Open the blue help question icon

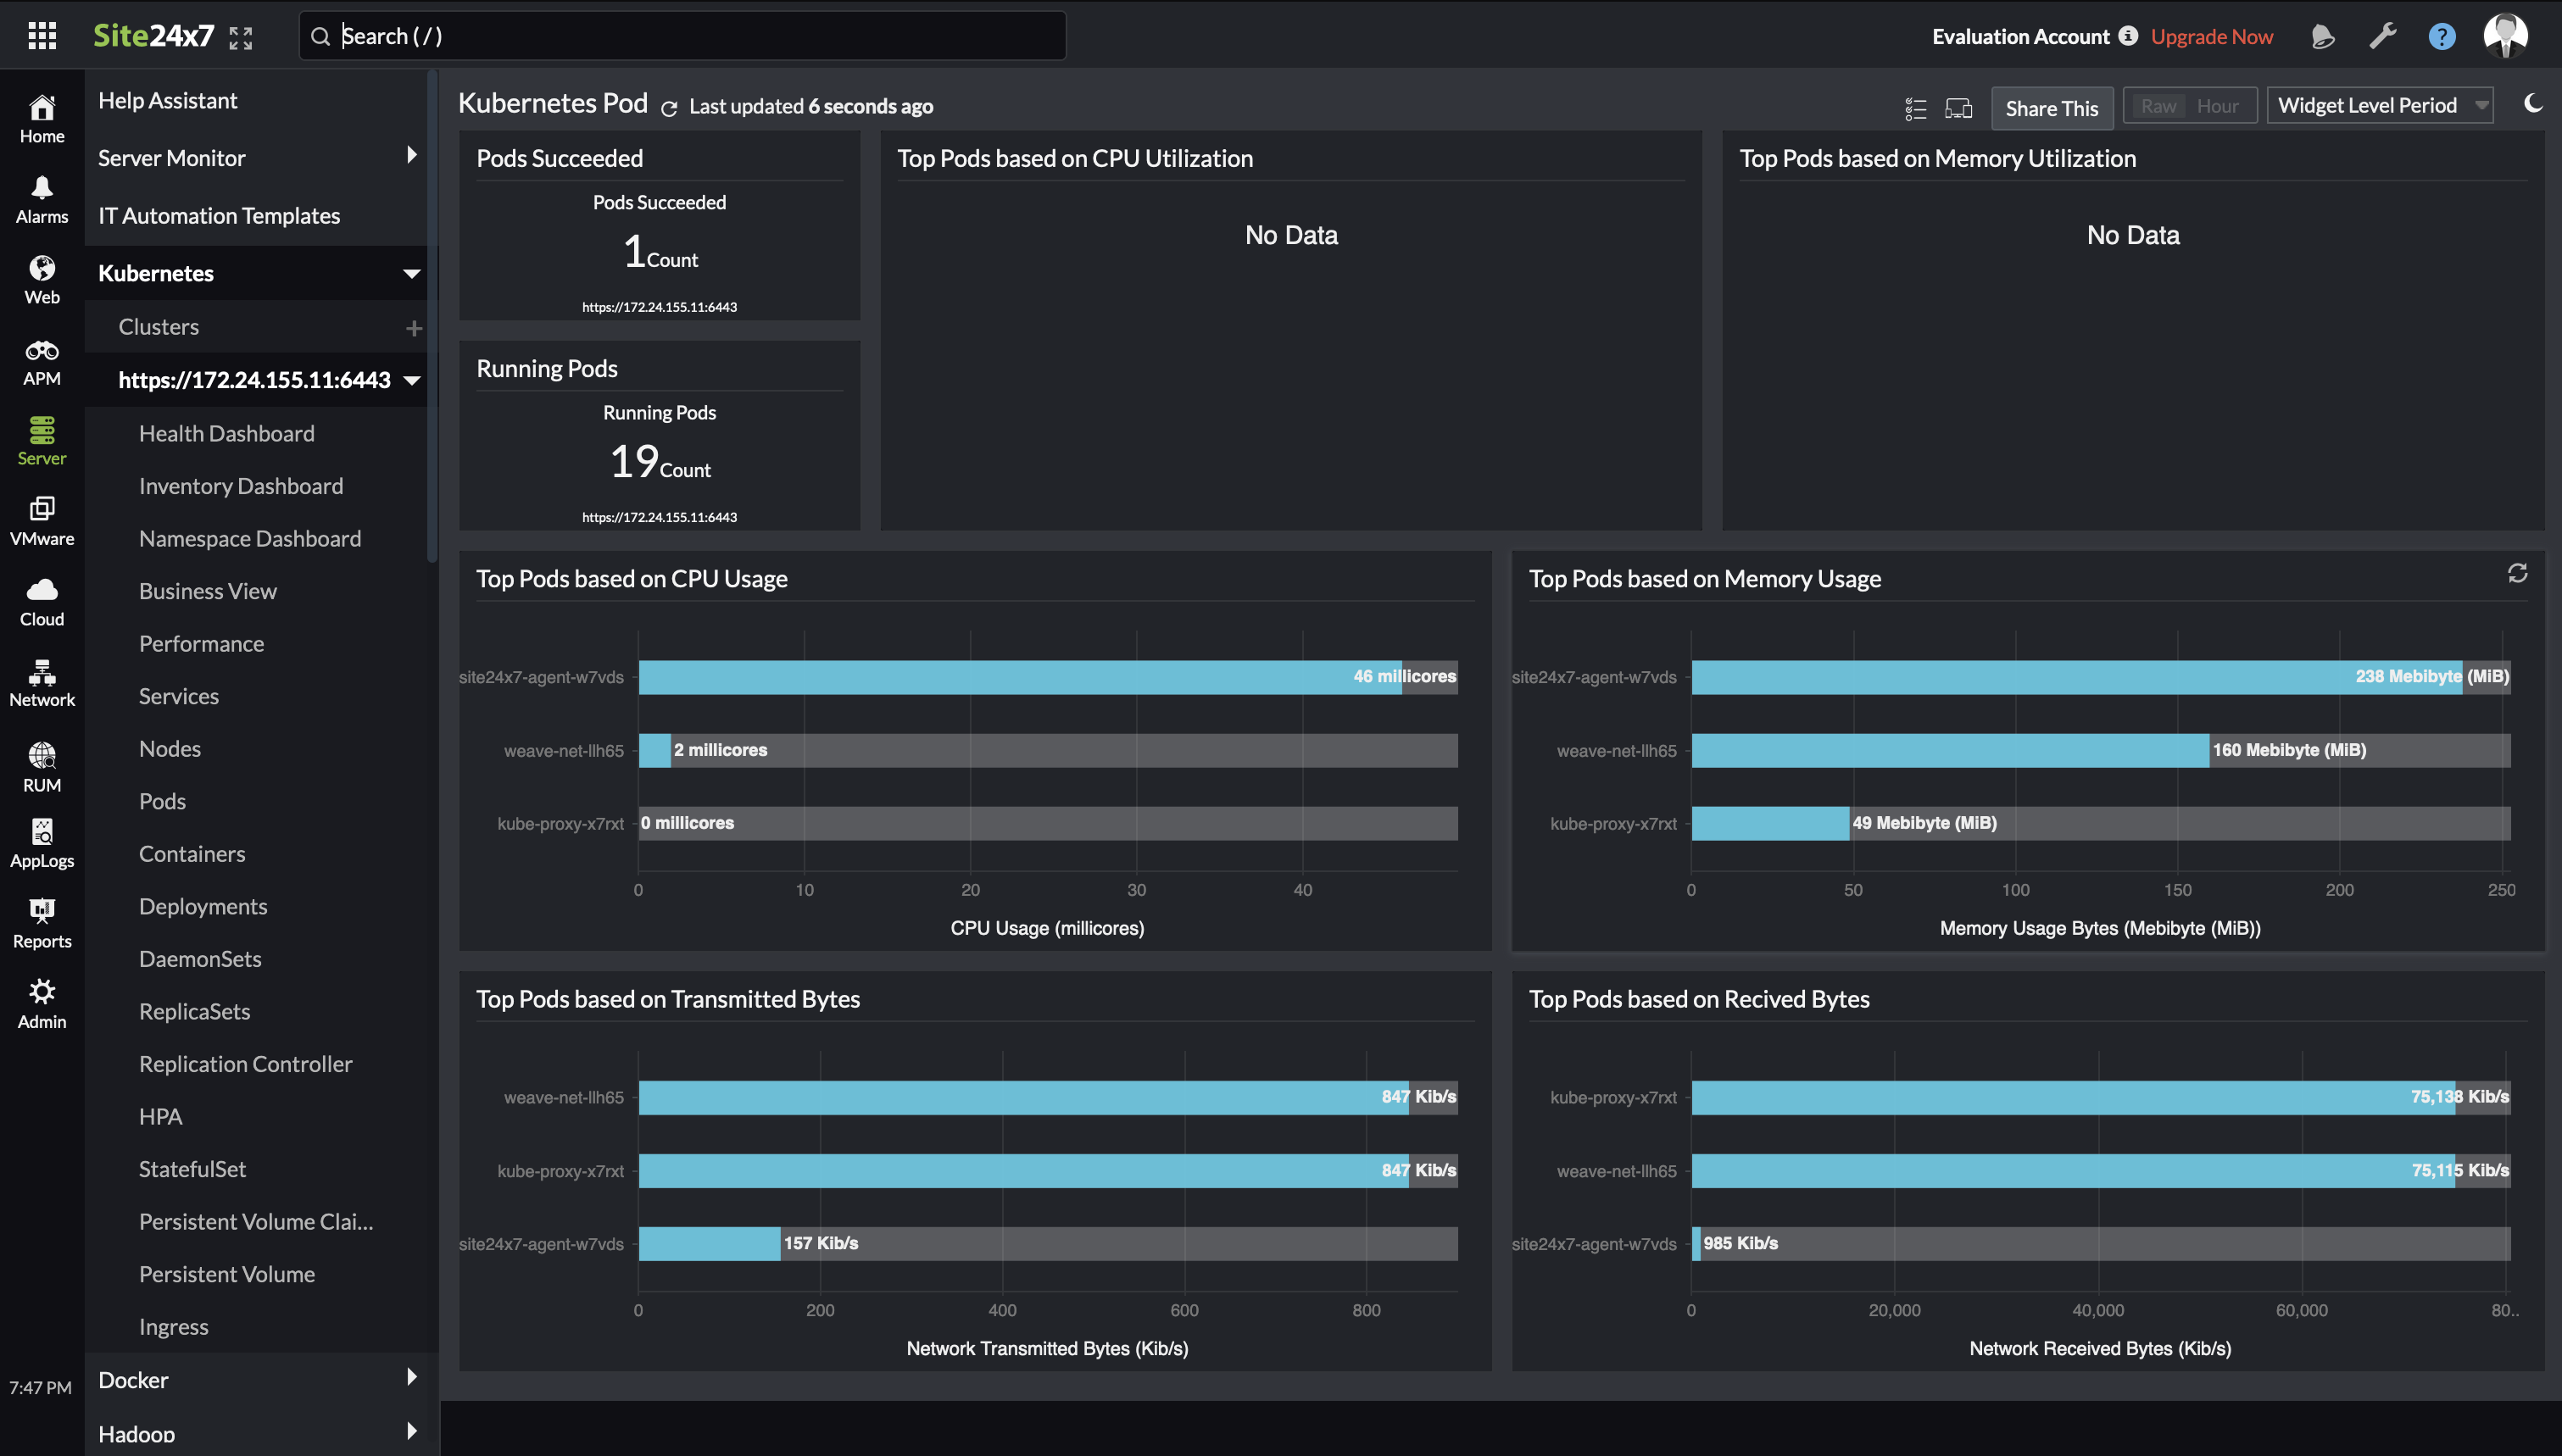[2442, 37]
